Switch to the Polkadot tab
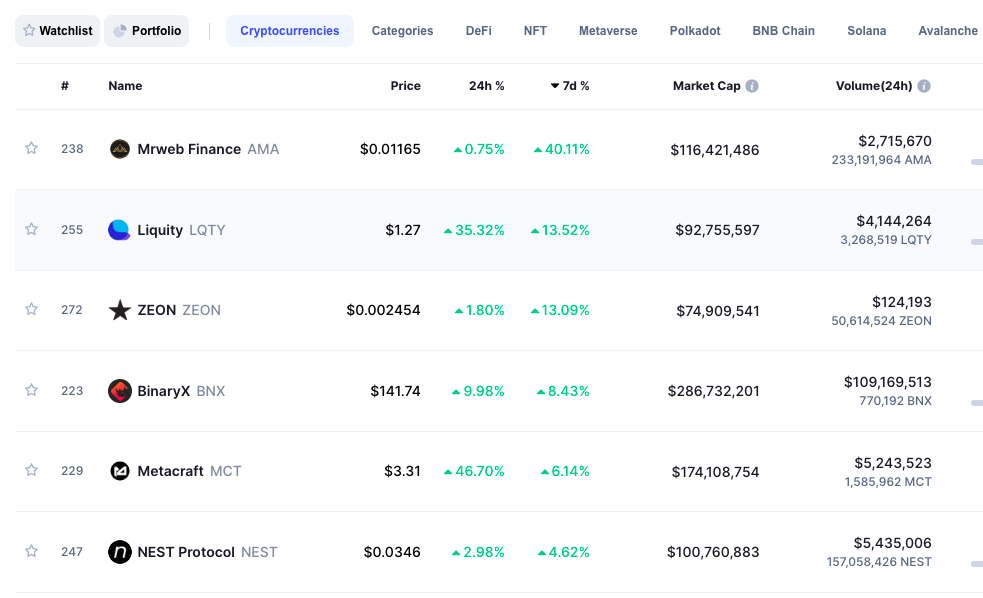The width and height of the screenshot is (983, 598). [x=695, y=31]
